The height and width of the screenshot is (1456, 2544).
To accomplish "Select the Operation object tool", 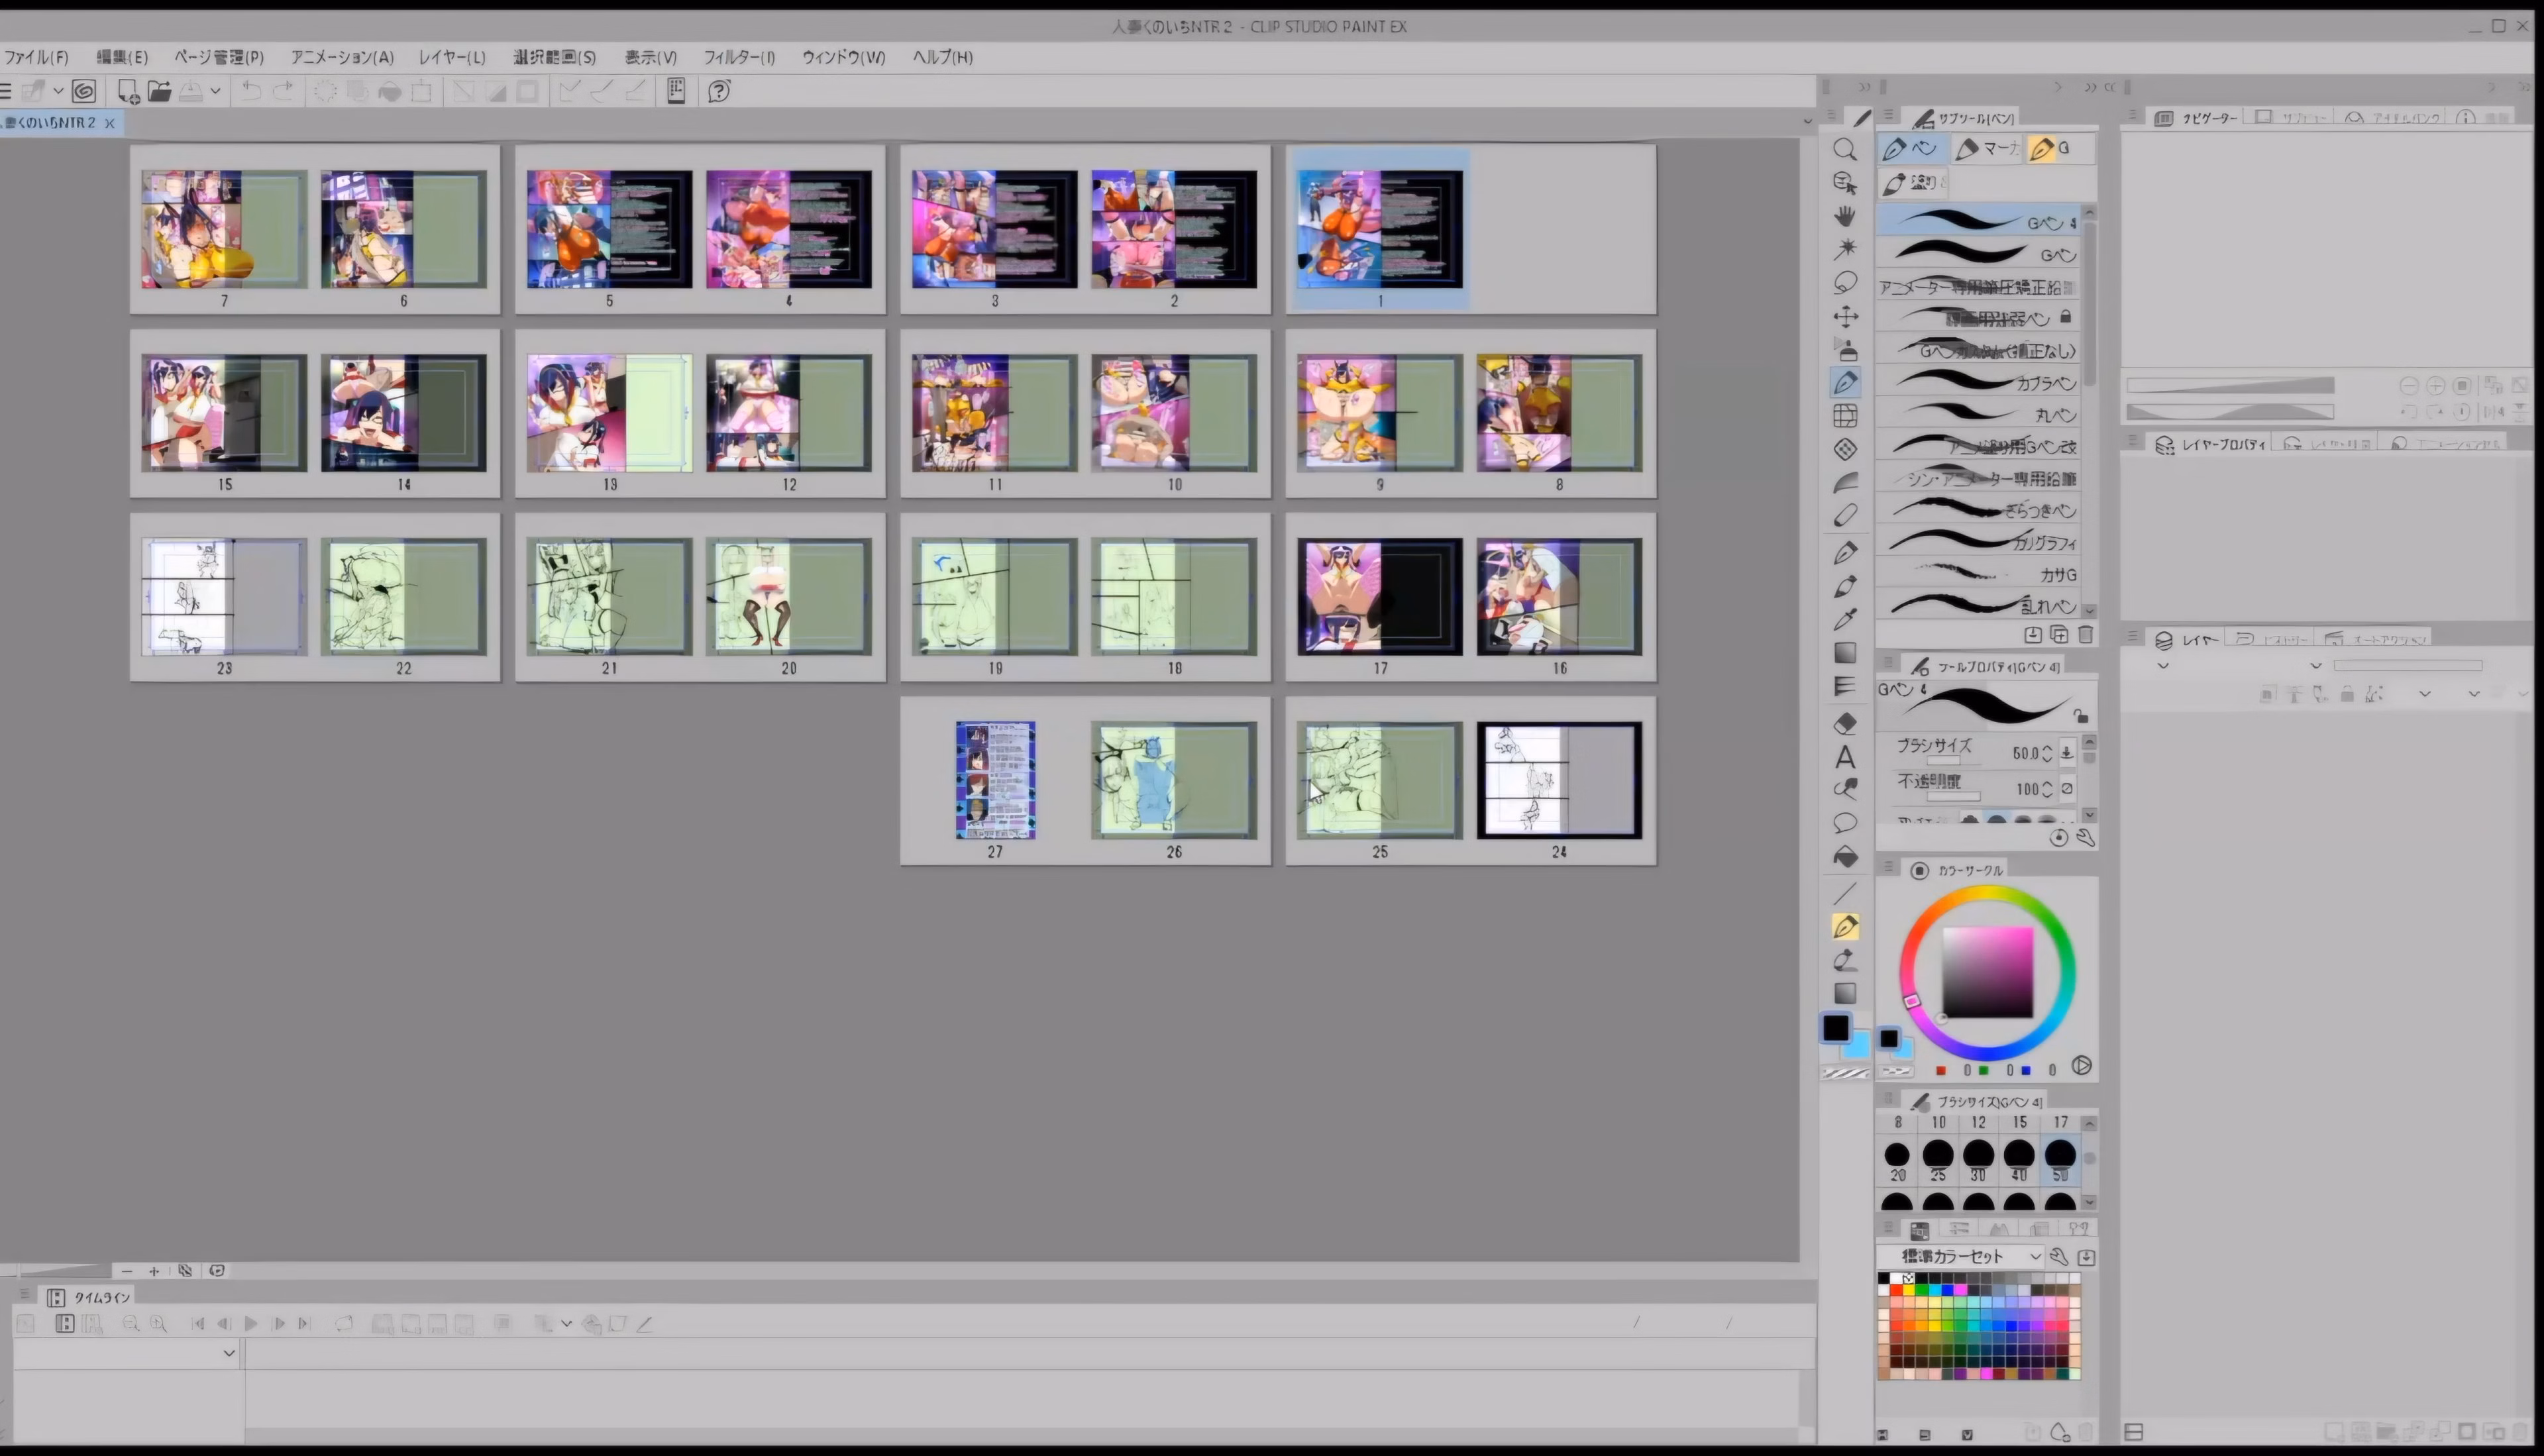I will (1845, 183).
